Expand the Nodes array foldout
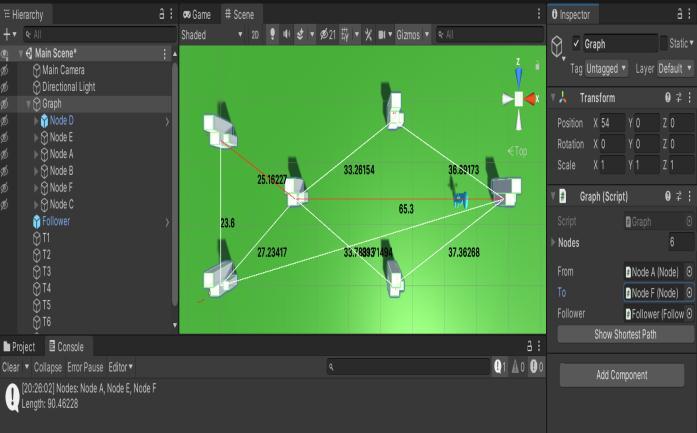The width and height of the screenshot is (697, 433). click(553, 242)
